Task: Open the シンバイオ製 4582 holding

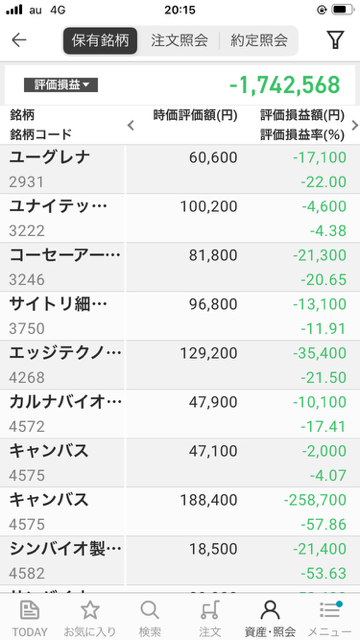Action: [x=180, y=560]
